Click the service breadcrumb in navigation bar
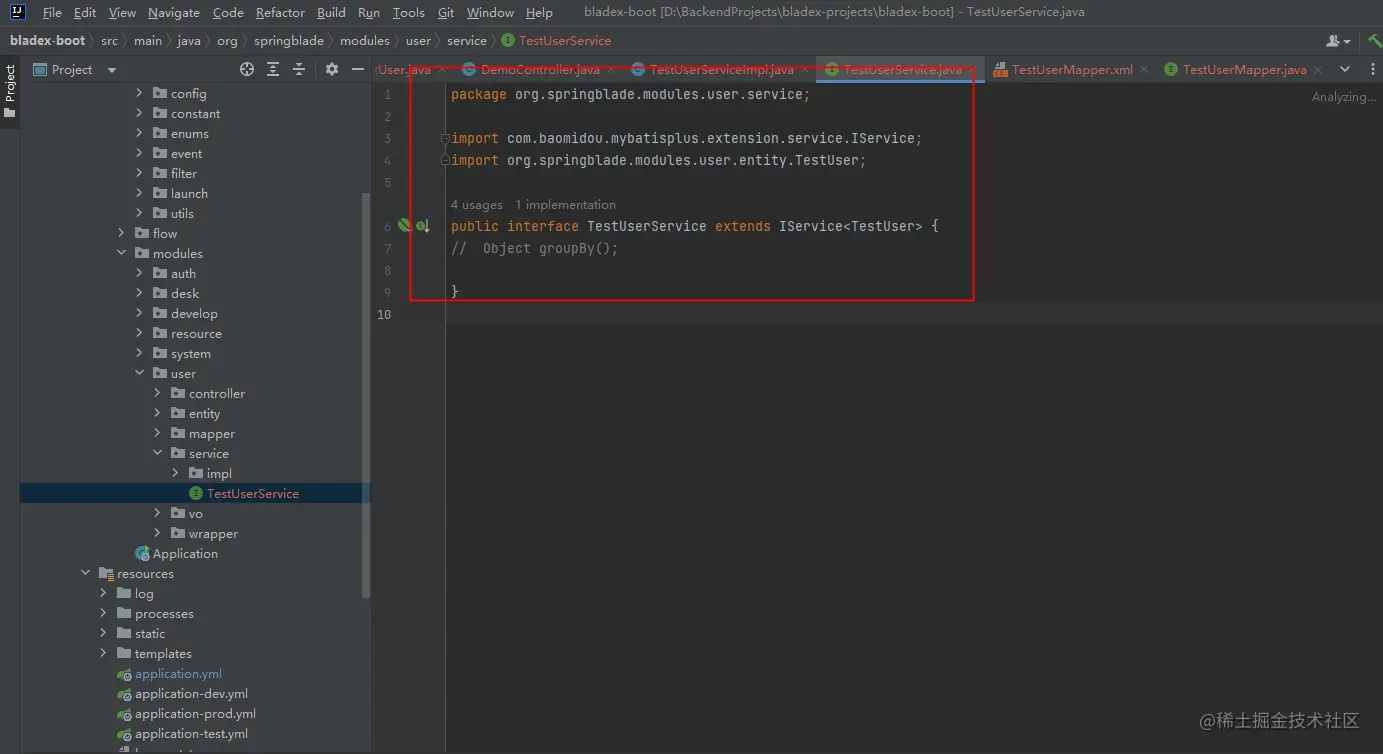1383x754 pixels. pyautogui.click(x=467, y=41)
